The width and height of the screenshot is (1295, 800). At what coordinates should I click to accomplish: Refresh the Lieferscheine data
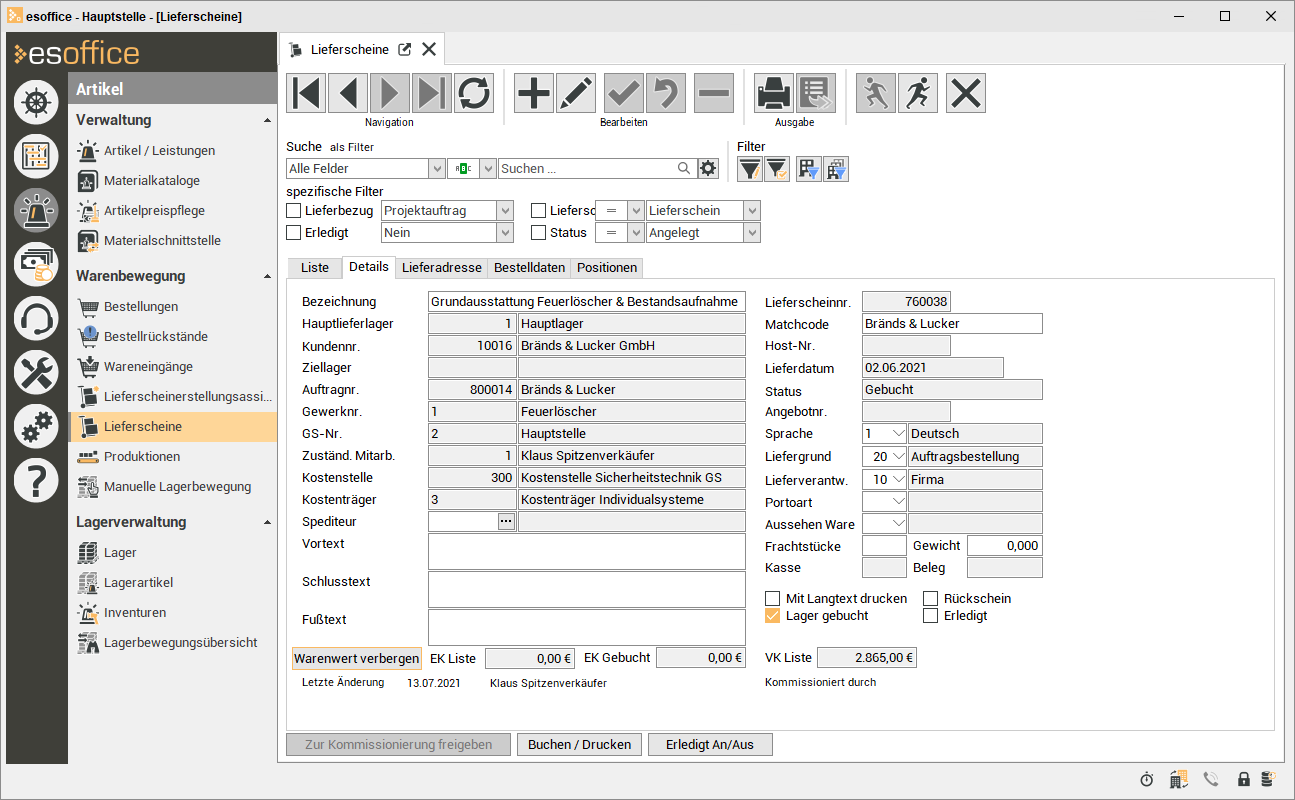click(474, 93)
